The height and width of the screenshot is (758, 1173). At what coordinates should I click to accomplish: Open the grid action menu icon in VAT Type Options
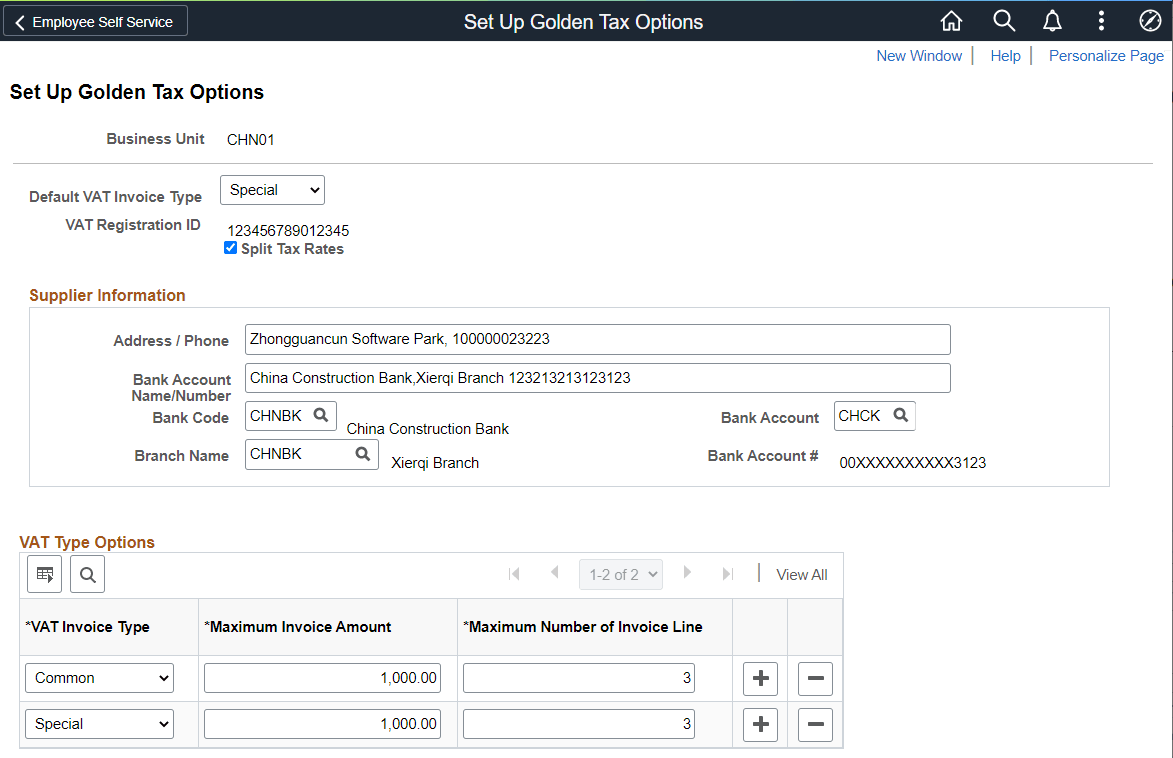[x=44, y=573]
